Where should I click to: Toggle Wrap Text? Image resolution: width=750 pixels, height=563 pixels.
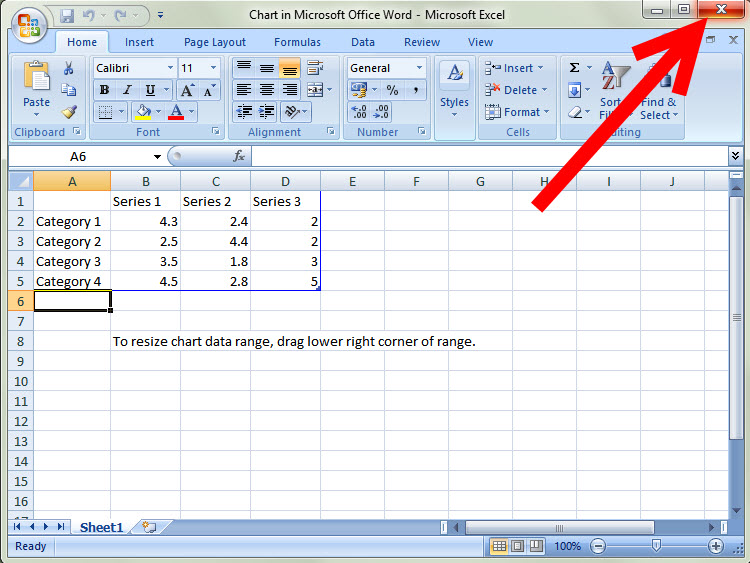[315, 67]
